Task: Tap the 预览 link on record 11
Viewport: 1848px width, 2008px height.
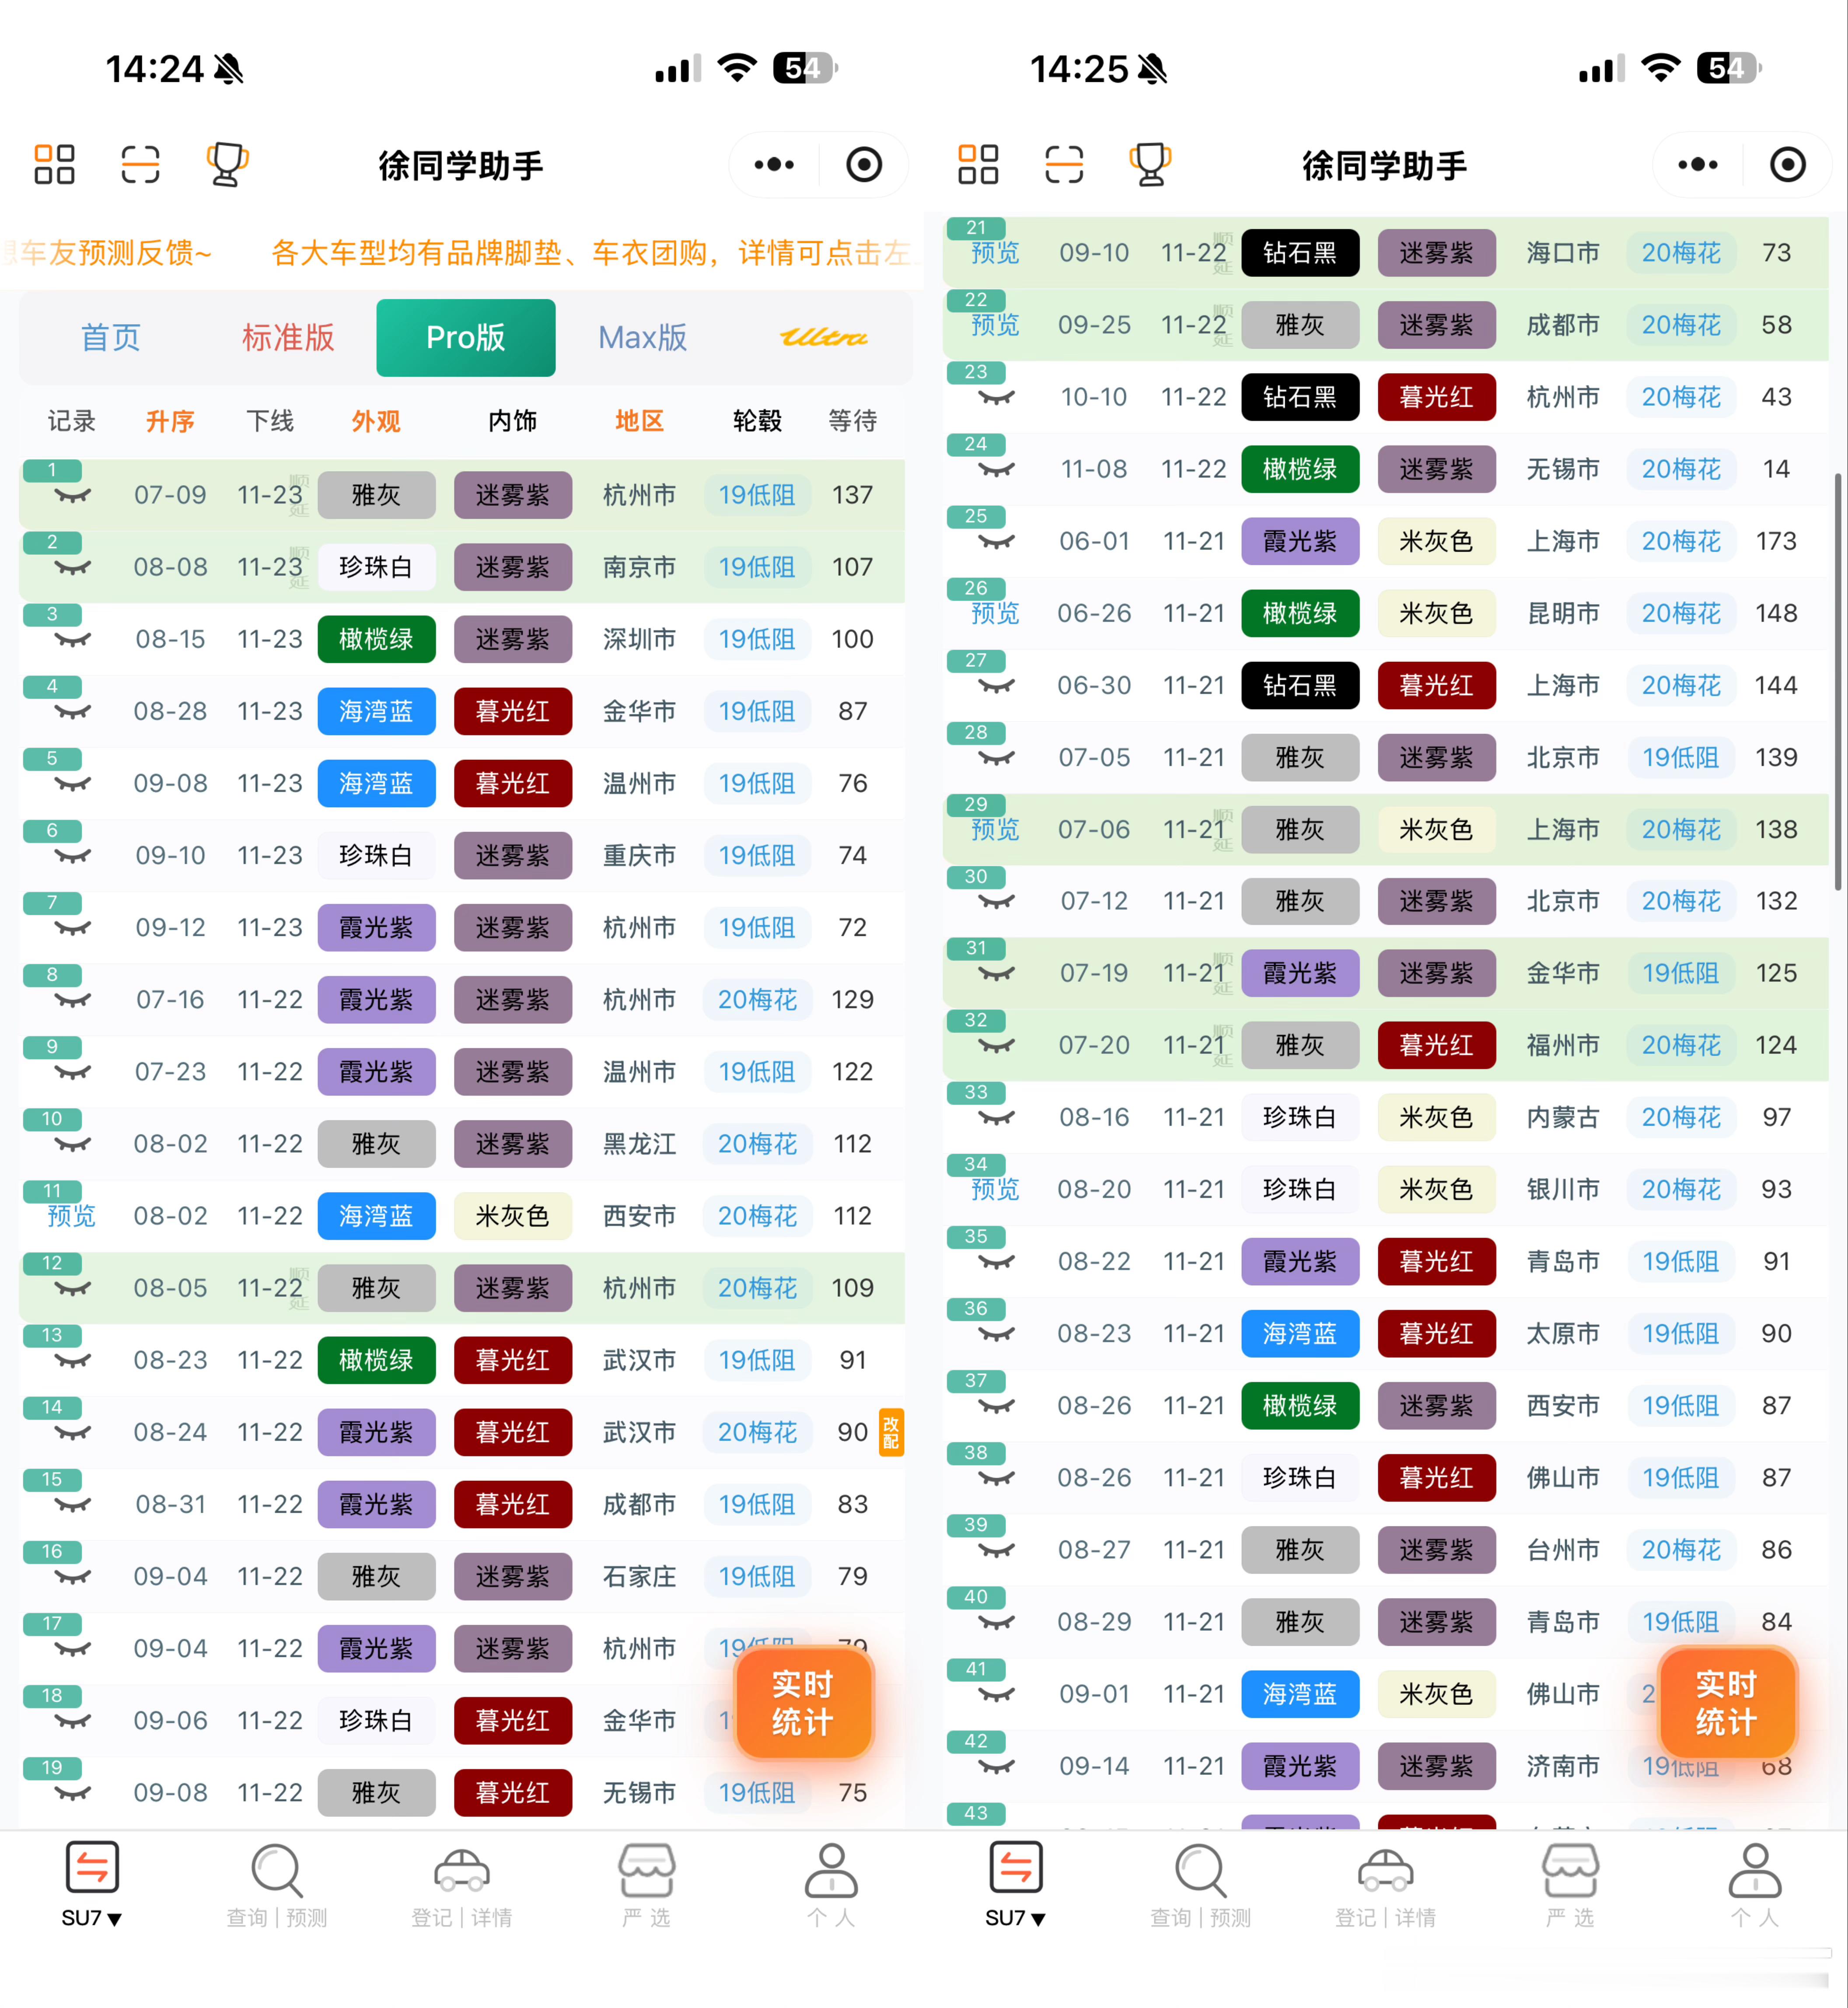Action: point(72,1216)
